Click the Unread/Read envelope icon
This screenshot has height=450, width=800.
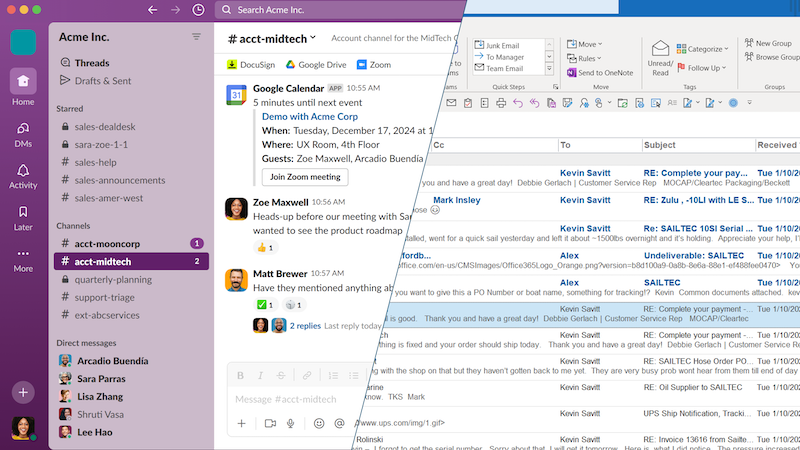click(x=660, y=50)
